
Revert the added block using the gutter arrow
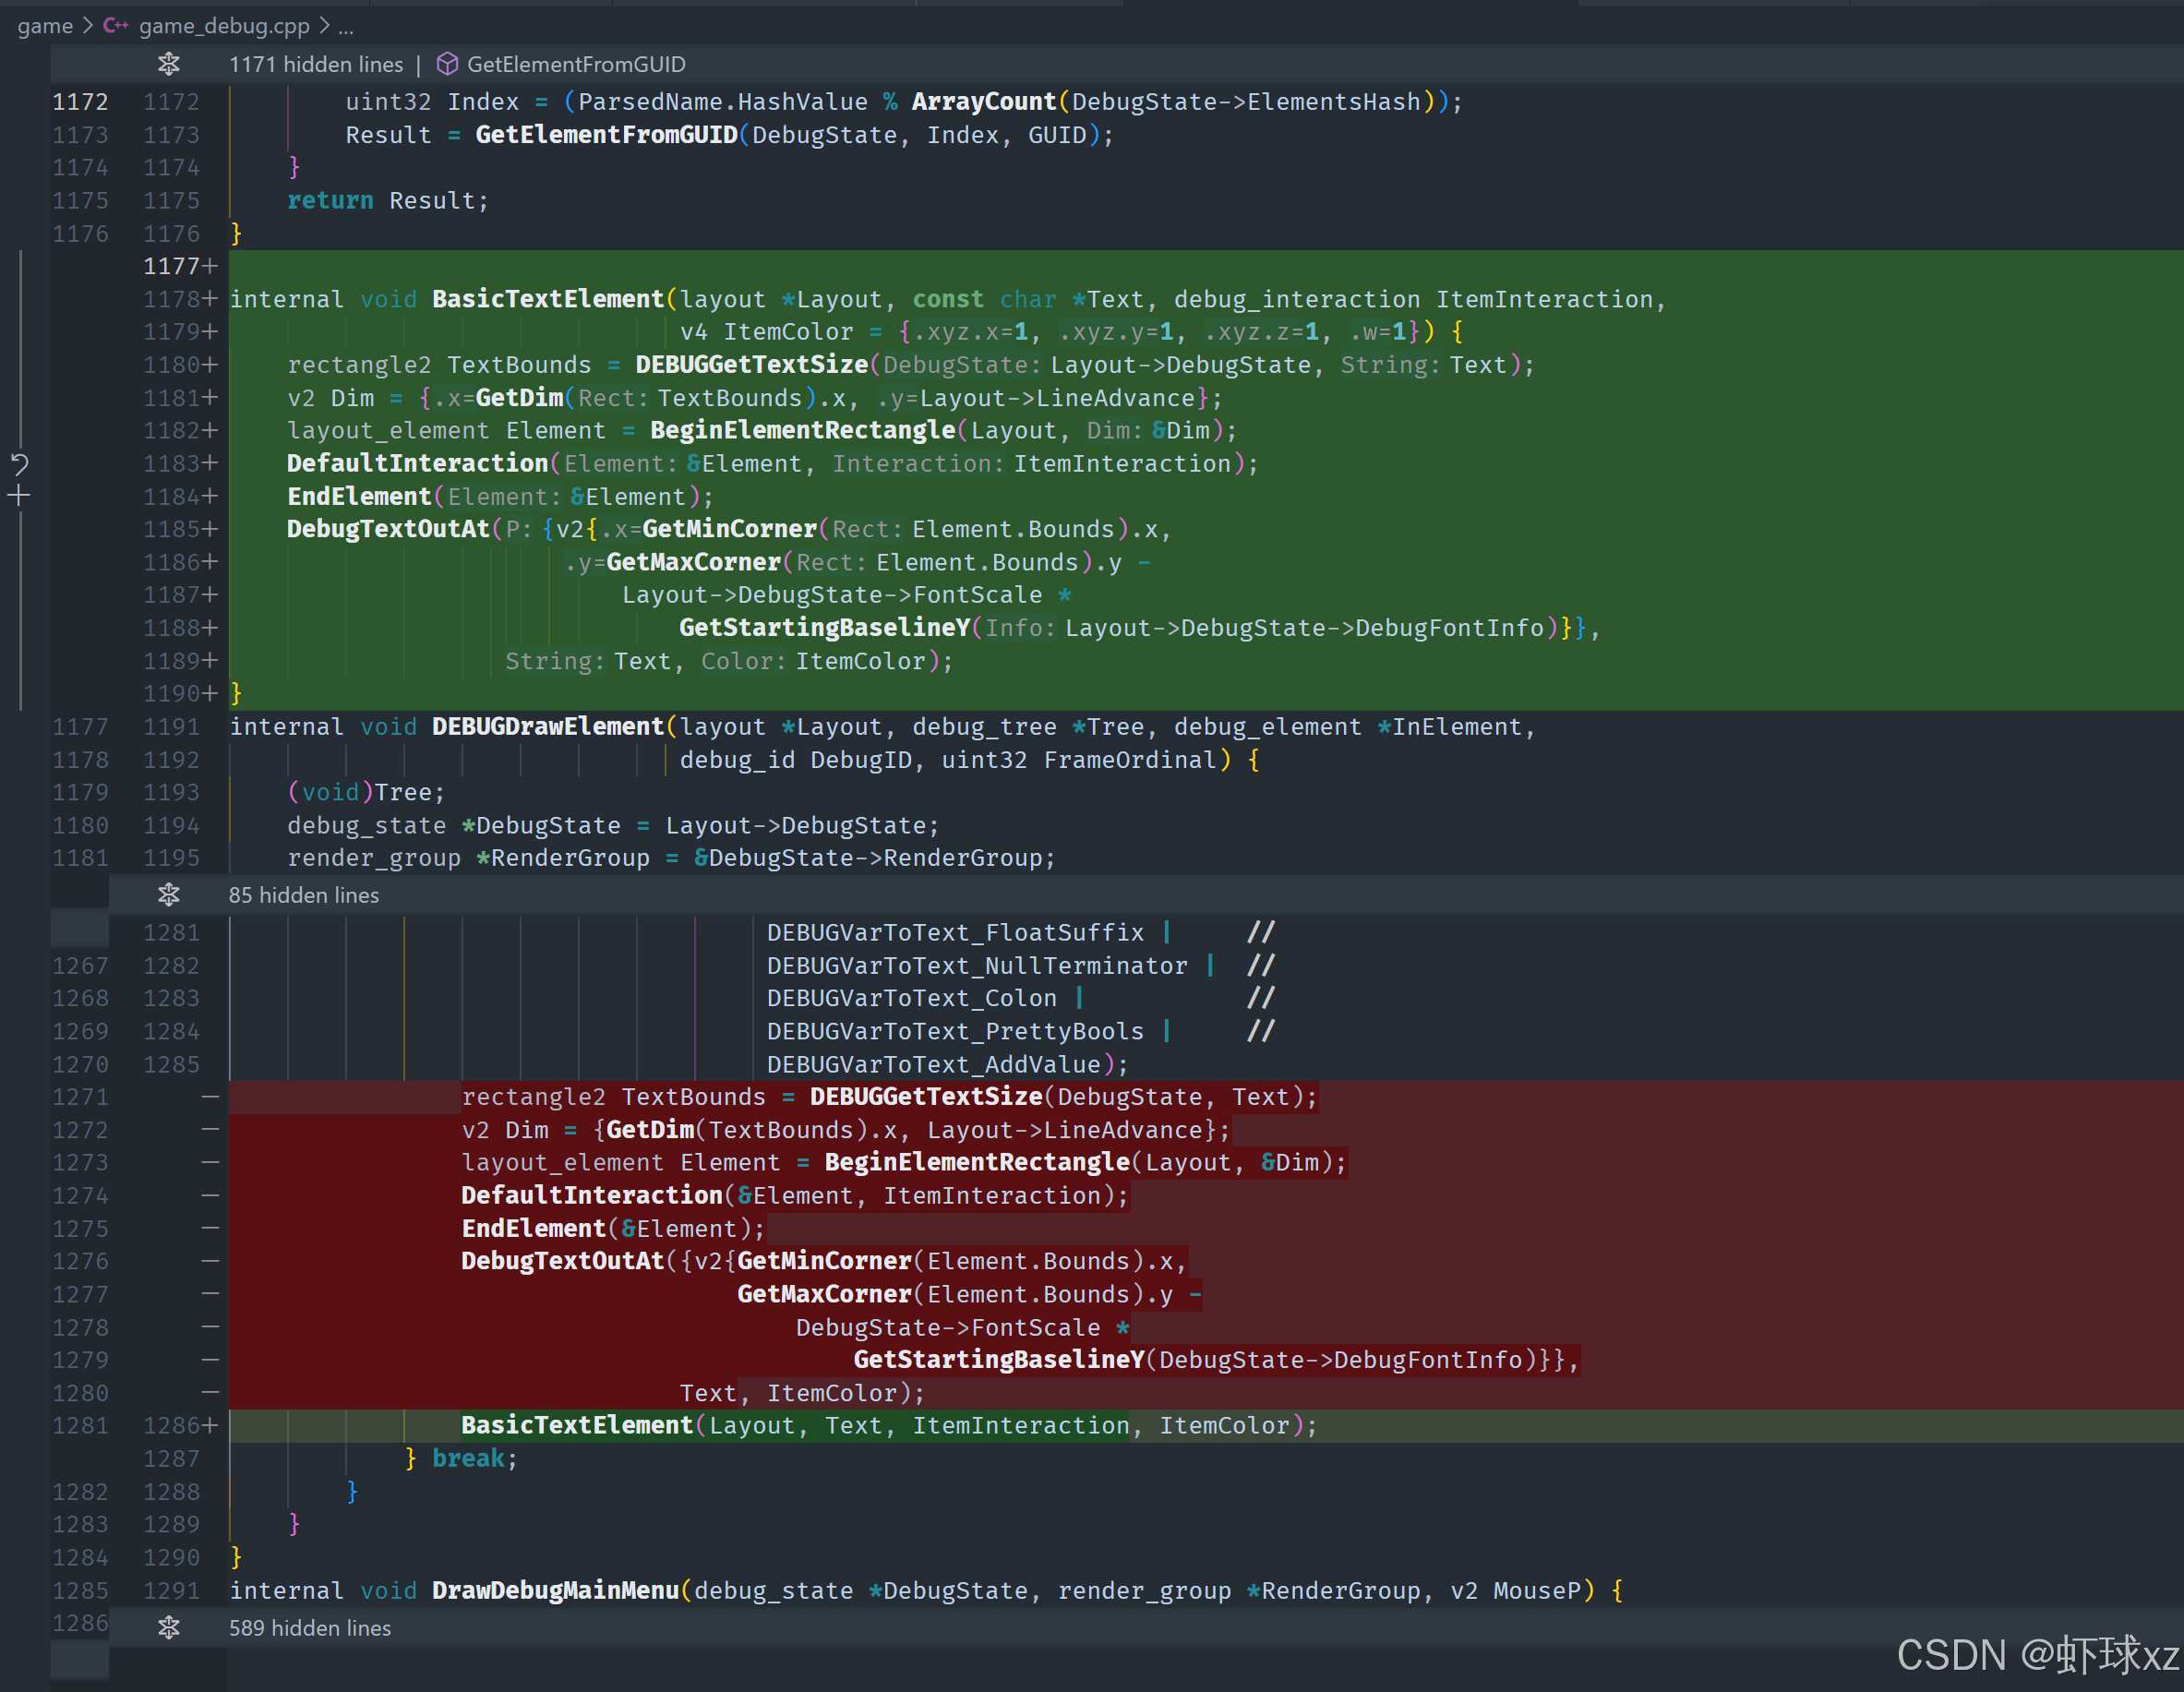click(x=19, y=464)
